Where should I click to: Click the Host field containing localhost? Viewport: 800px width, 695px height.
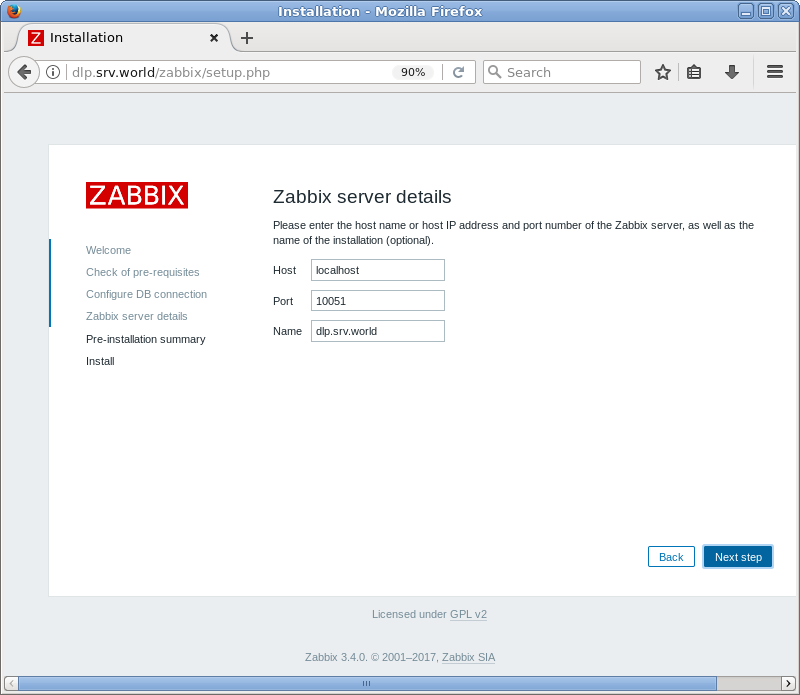coord(378,270)
